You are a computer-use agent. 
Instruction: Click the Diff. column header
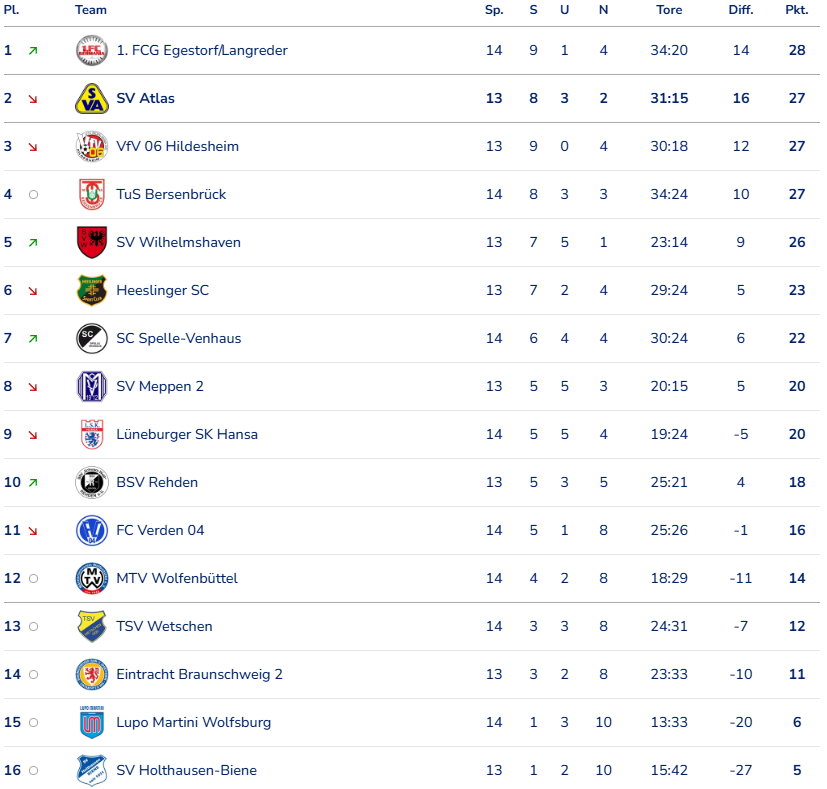pyautogui.click(x=740, y=10)
